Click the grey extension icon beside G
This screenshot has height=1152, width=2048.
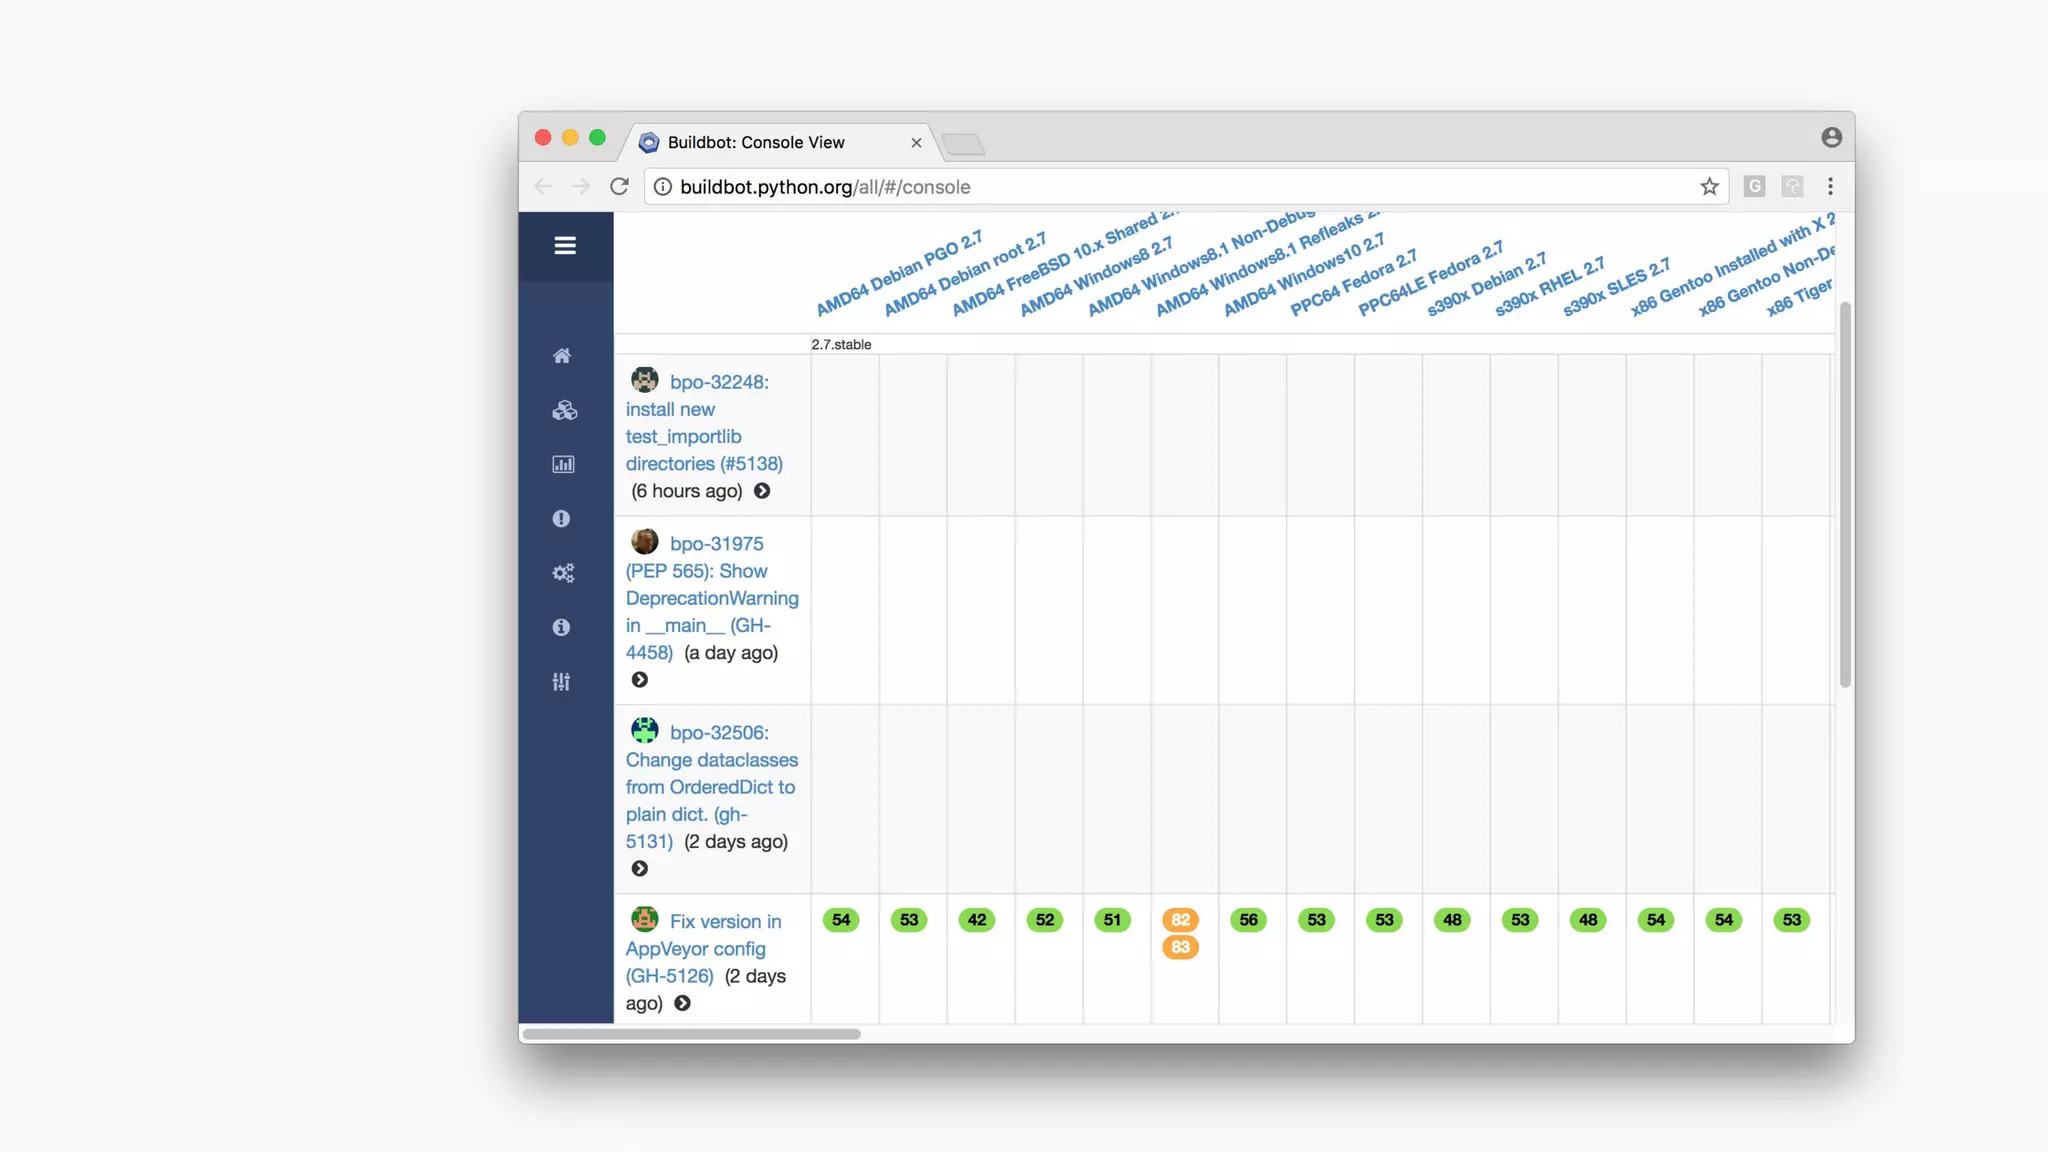pos(1792,187)
